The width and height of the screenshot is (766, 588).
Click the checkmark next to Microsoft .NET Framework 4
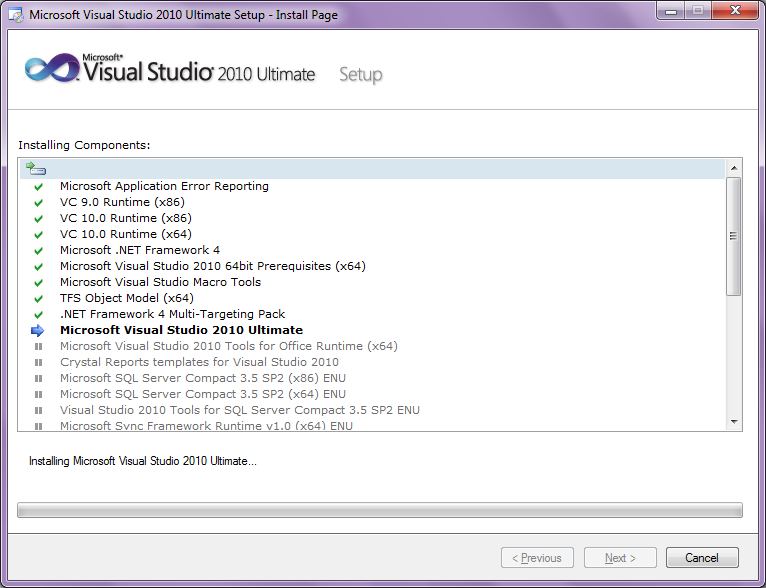click(x=39, y=251)
